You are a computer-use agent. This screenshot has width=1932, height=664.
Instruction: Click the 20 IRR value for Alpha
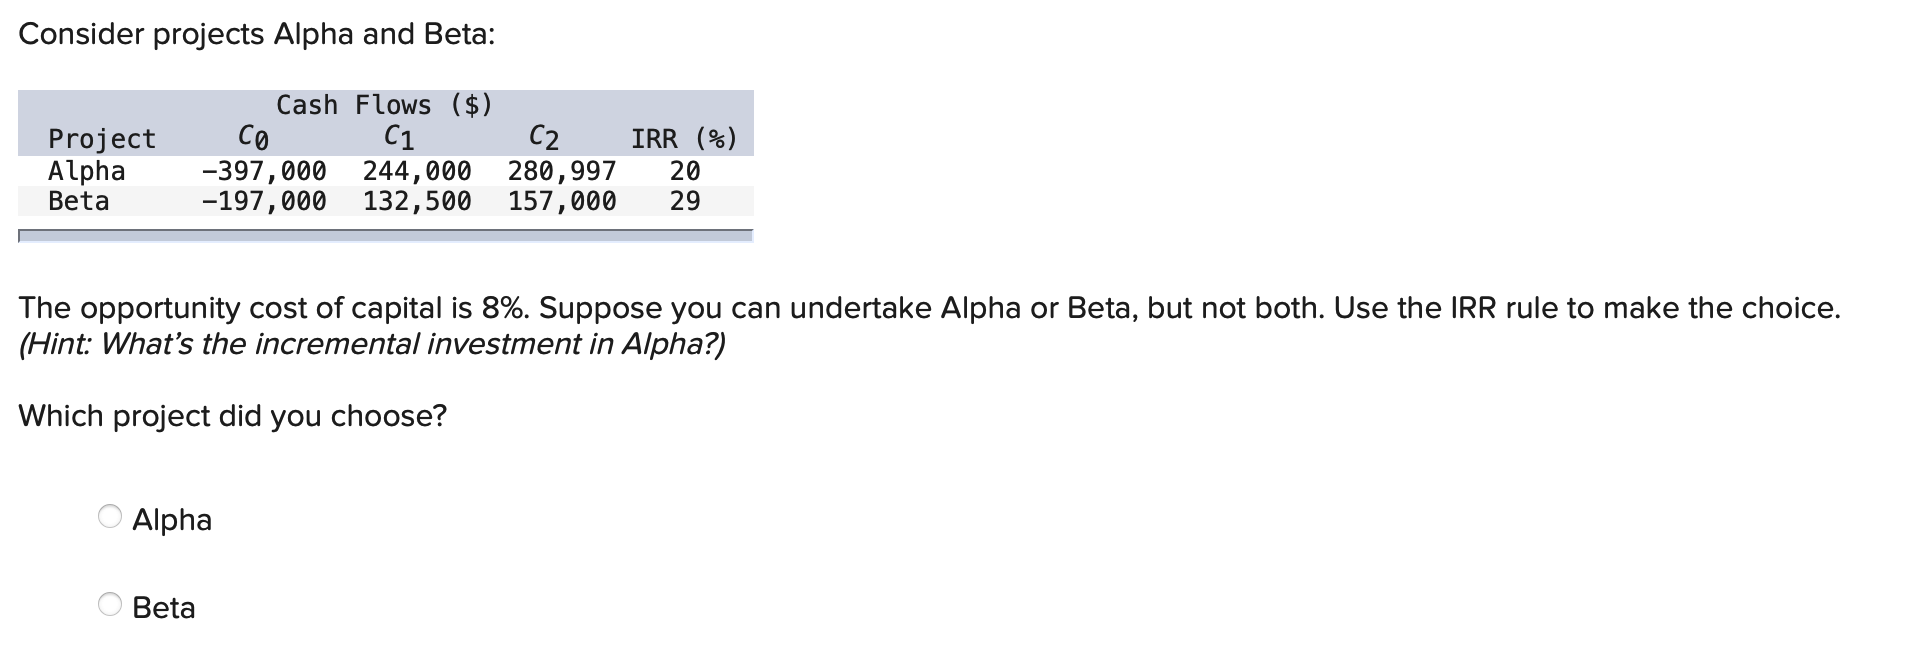[x=685, y=170]
